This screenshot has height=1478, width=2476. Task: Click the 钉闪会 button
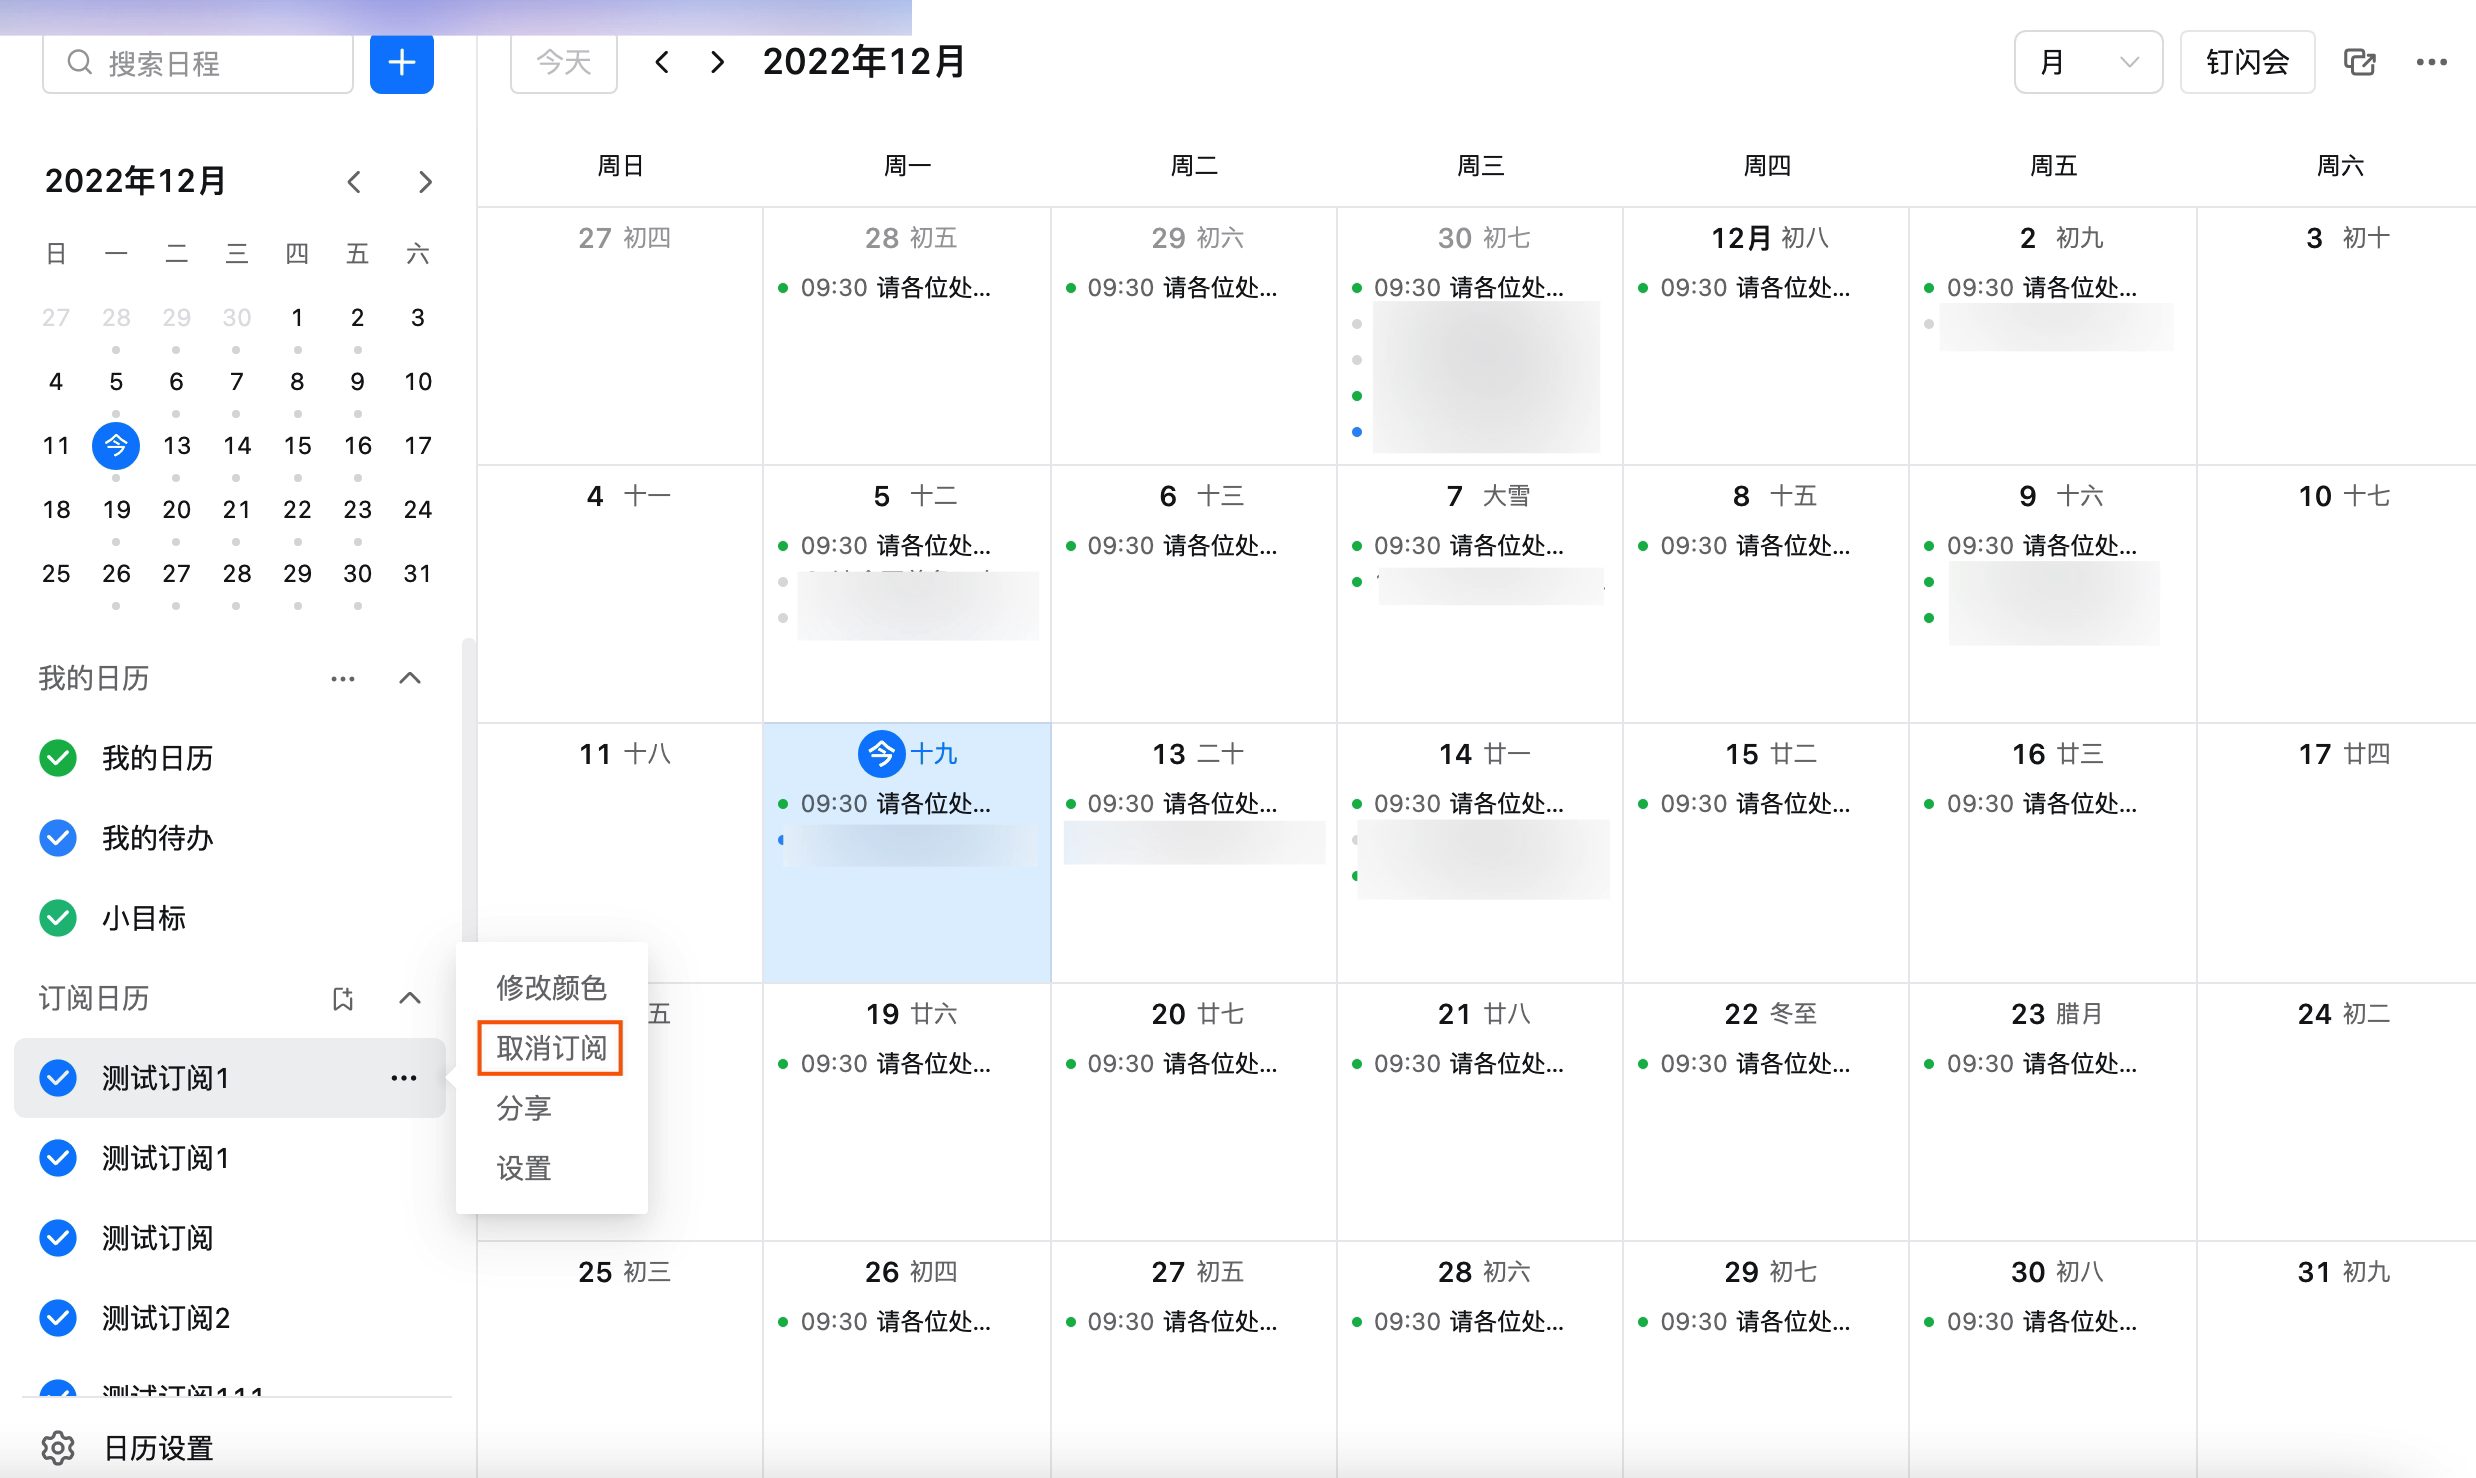pyautogui.click(x=2247, y=63)
